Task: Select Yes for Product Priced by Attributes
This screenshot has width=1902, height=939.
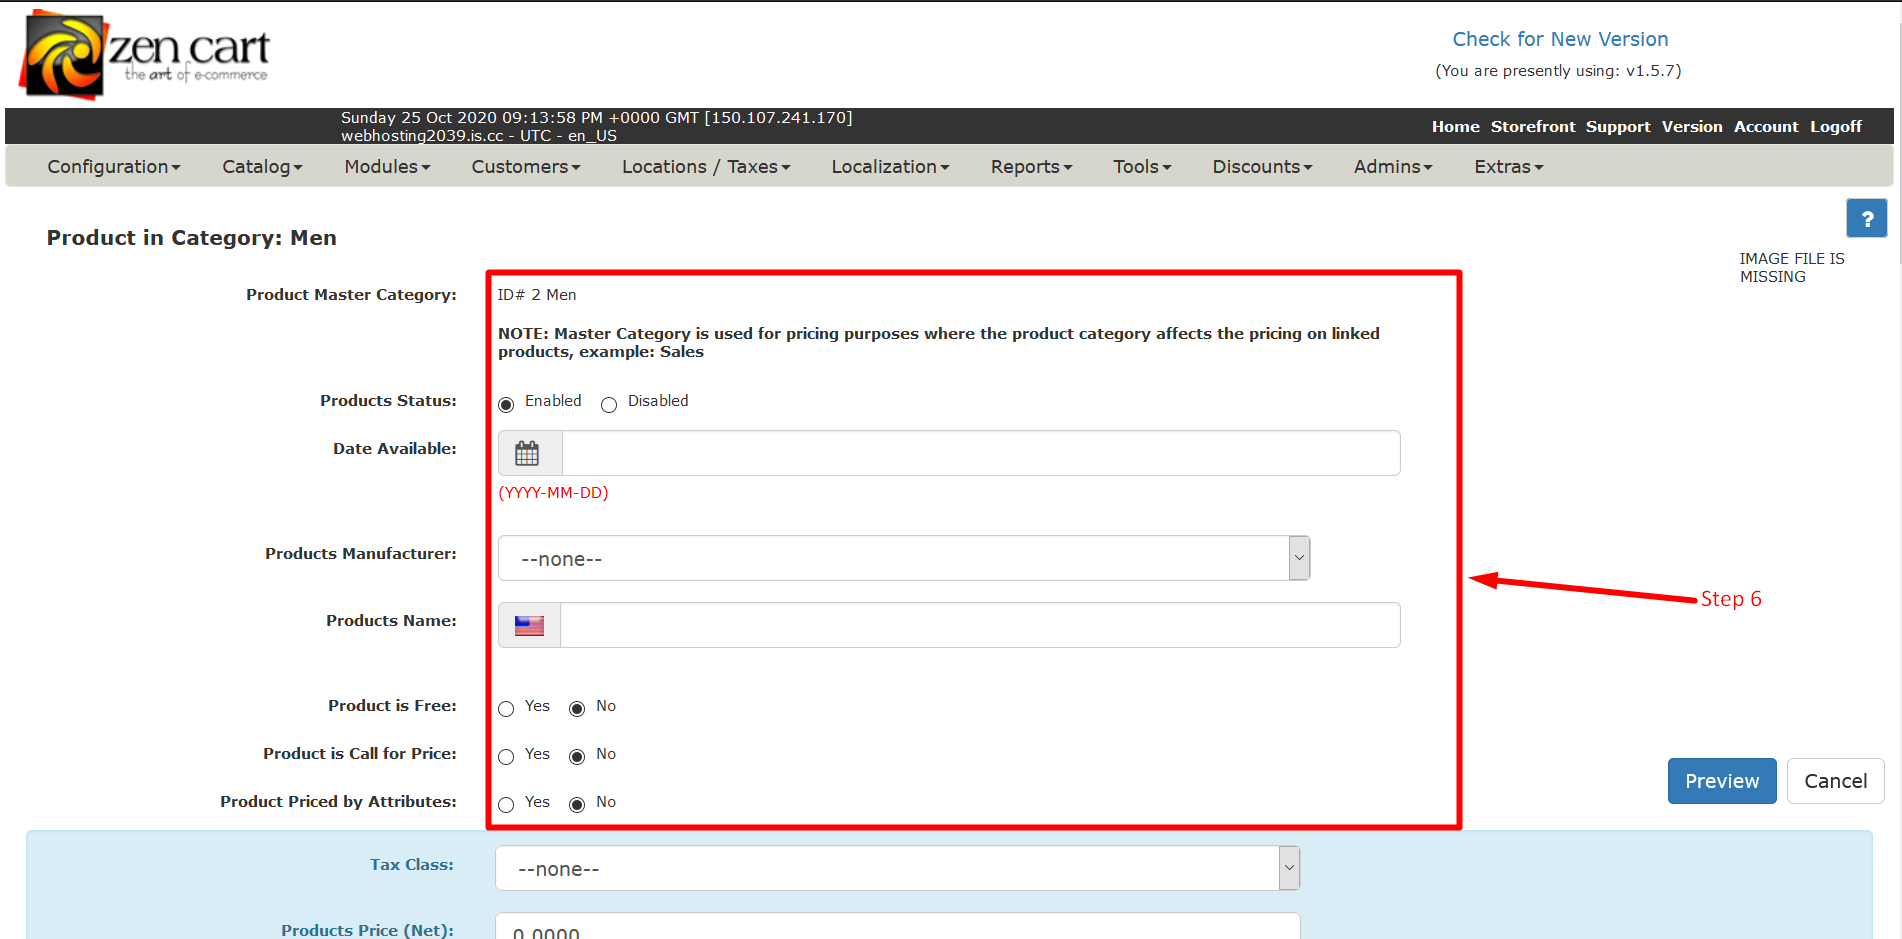Action: [x=506, y=805]
